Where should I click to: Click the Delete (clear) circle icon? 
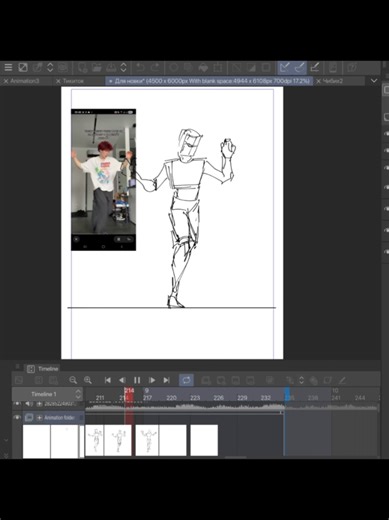click(x=174, y=68)
